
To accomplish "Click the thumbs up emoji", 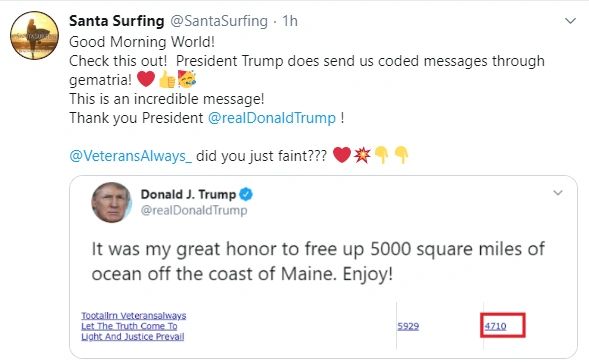I will pos(167,79).
